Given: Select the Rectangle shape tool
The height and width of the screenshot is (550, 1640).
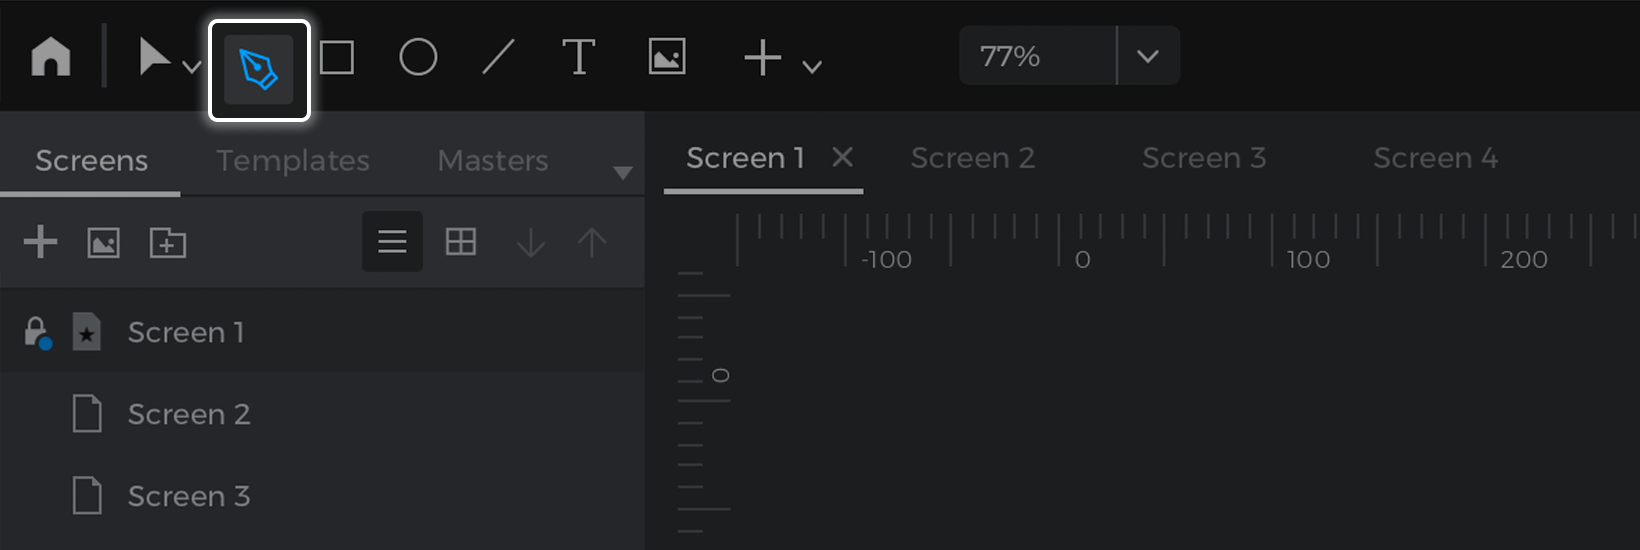Looking at the screenshot, I should [337, 57].
